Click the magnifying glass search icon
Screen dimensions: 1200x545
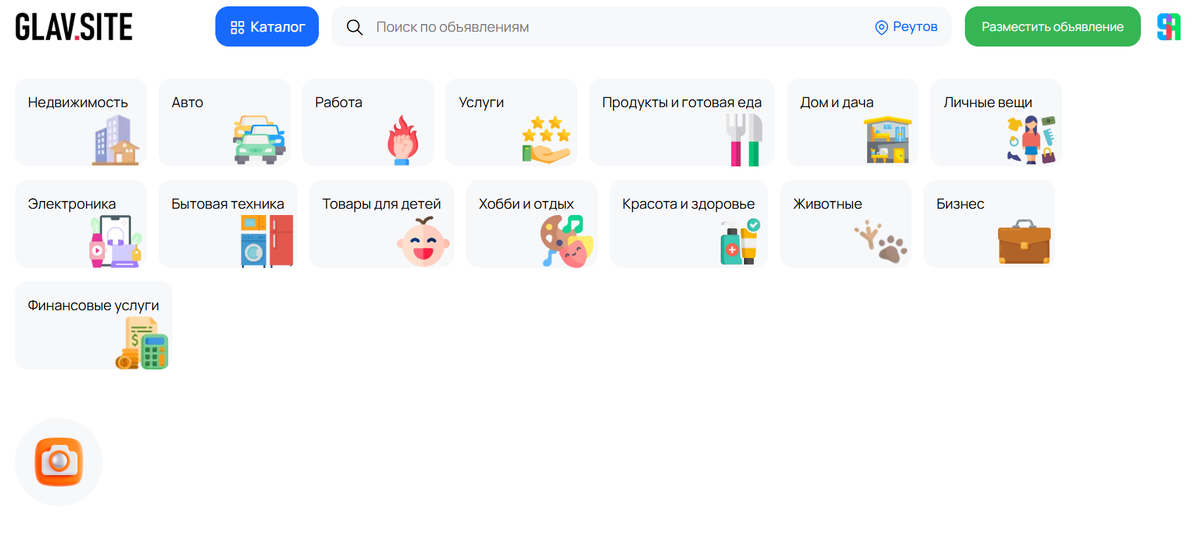[354, 27]
